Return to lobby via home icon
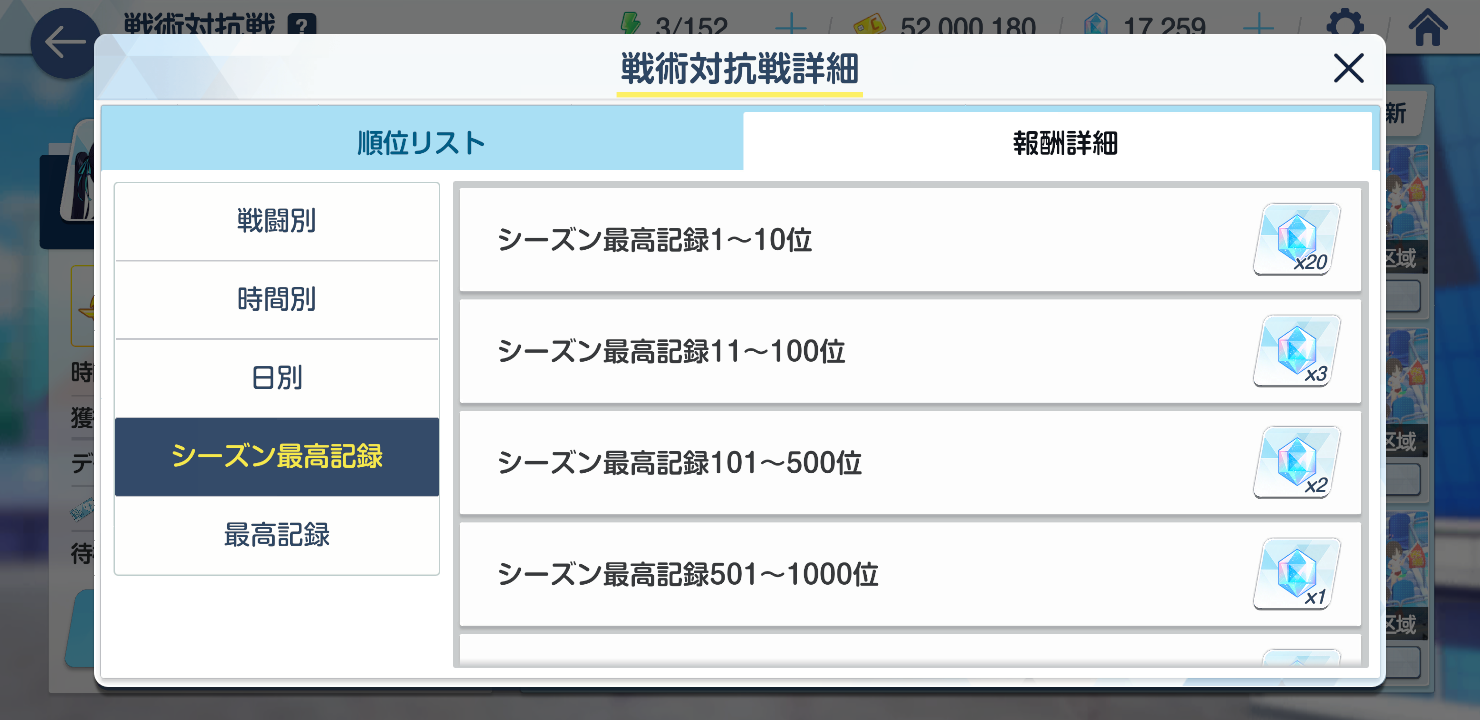 click(1429, 26)
